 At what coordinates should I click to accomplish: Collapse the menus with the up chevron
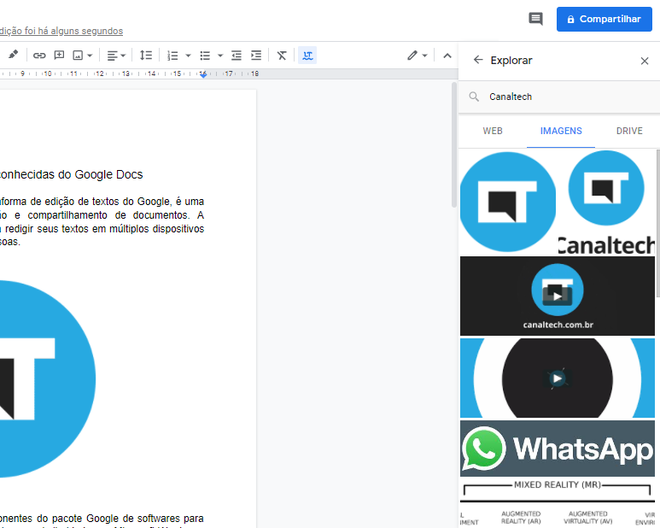tap(447, 56)
